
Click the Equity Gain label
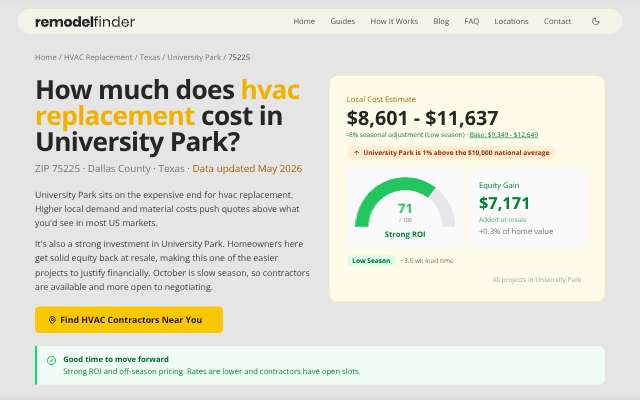pyautogui.click(x=499, y=185)
